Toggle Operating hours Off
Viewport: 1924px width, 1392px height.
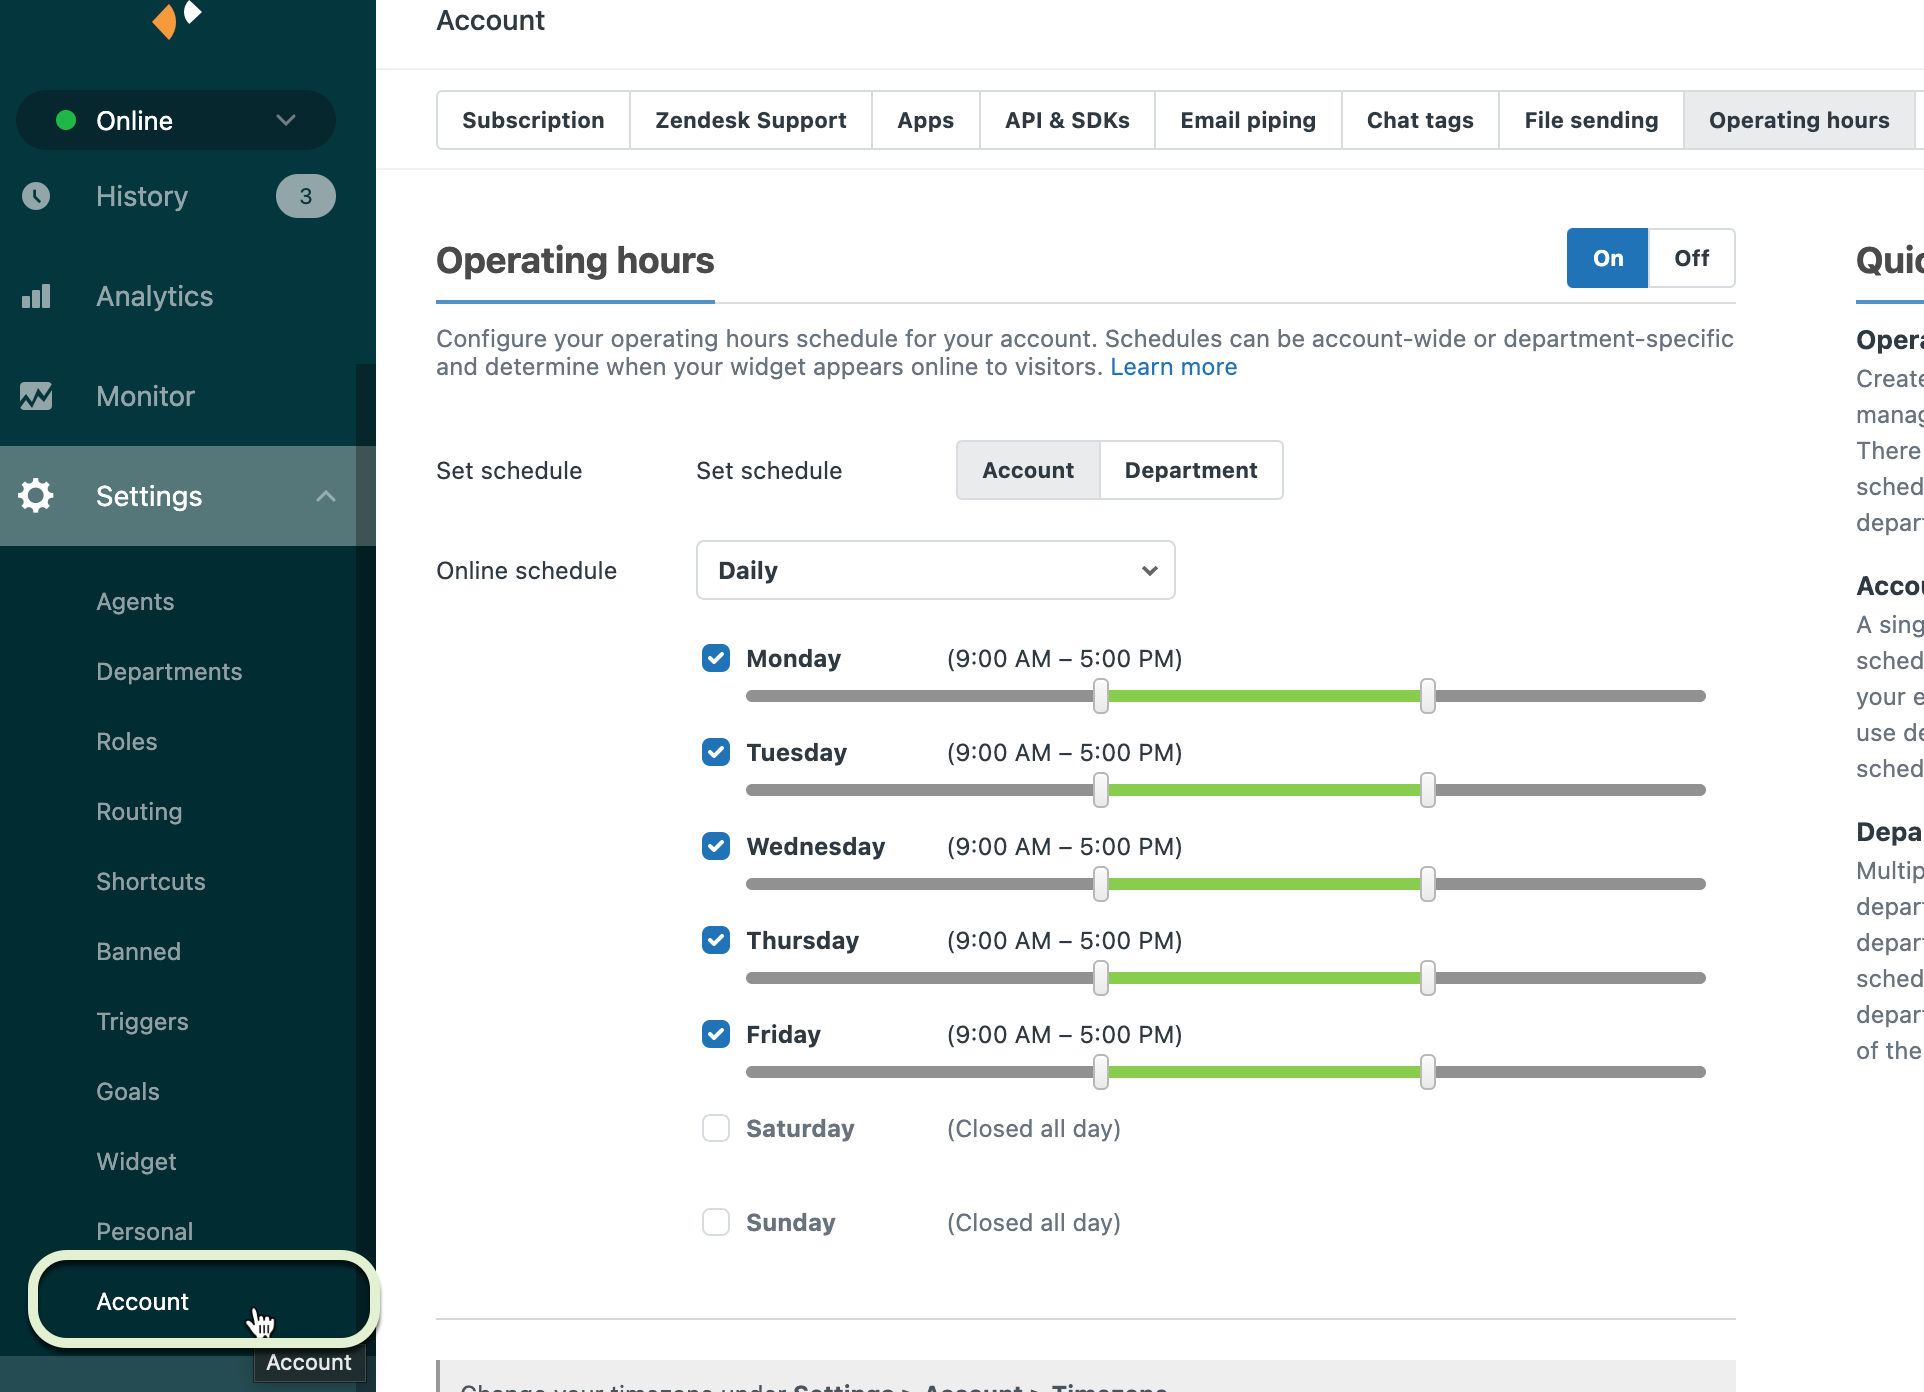pyautogui.click(x=1691, y=257)
